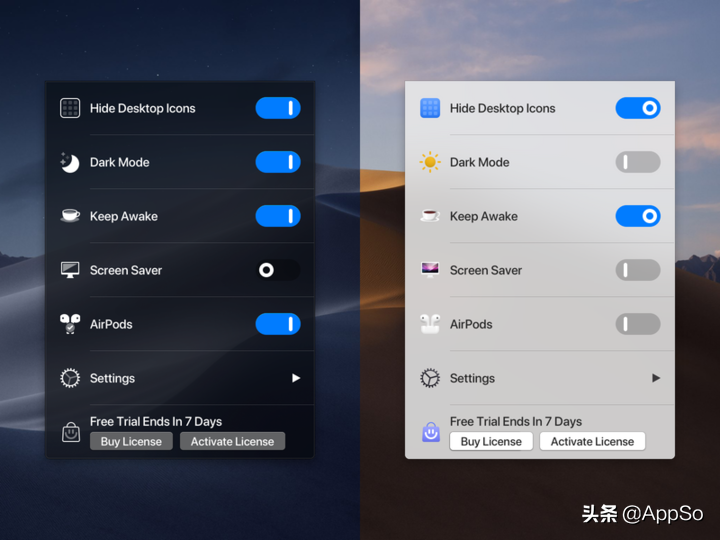Click Activate License in dark panel
This screenshot has height=540, width=720.
pyautogui.click(x=232, y=441)
